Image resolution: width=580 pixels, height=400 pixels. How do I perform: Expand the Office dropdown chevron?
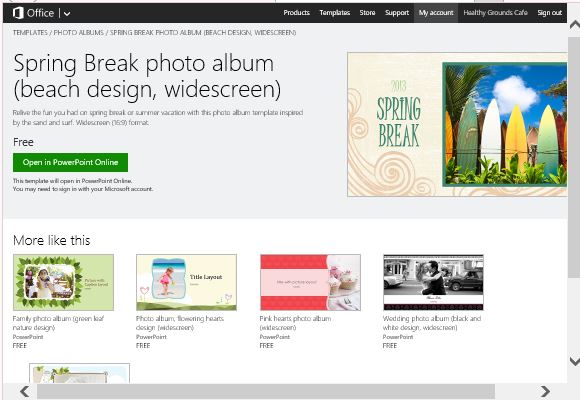click(x=67, y=14)
